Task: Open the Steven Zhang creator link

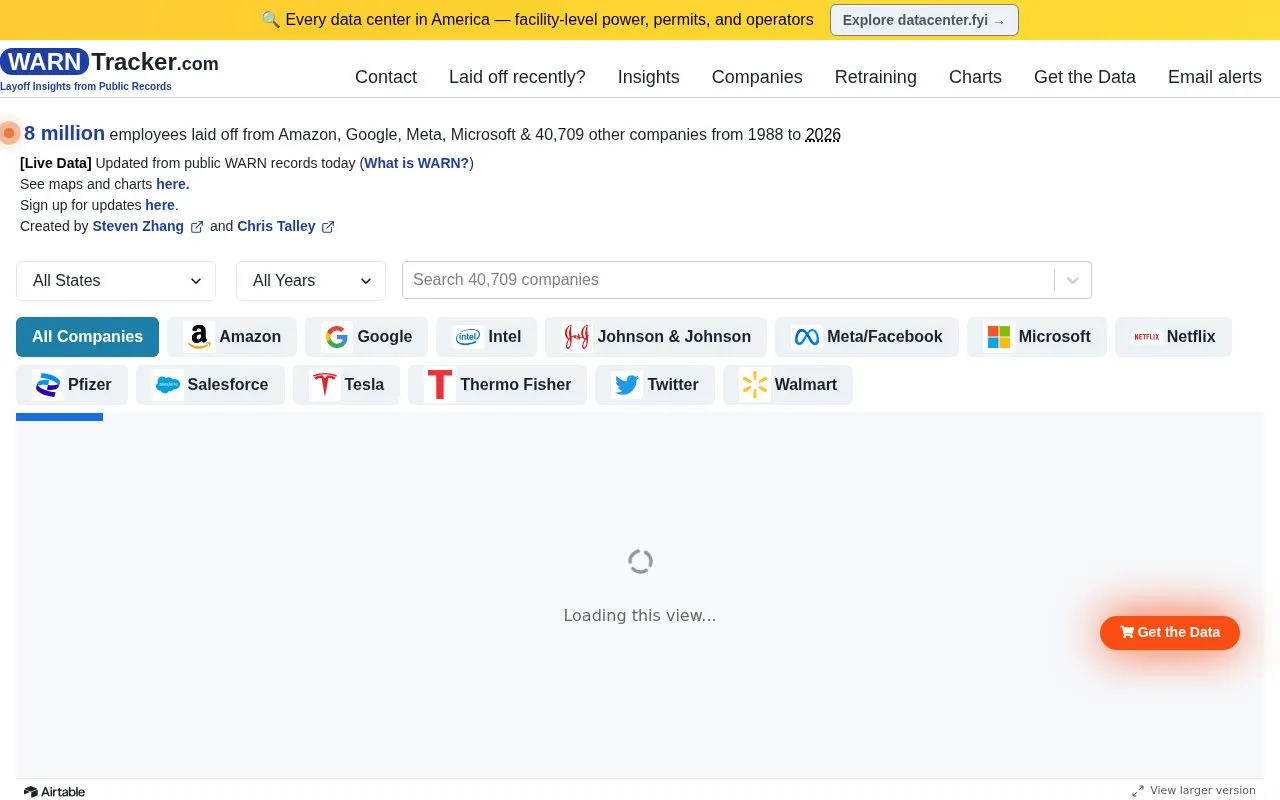Action: tap(138, 226)
